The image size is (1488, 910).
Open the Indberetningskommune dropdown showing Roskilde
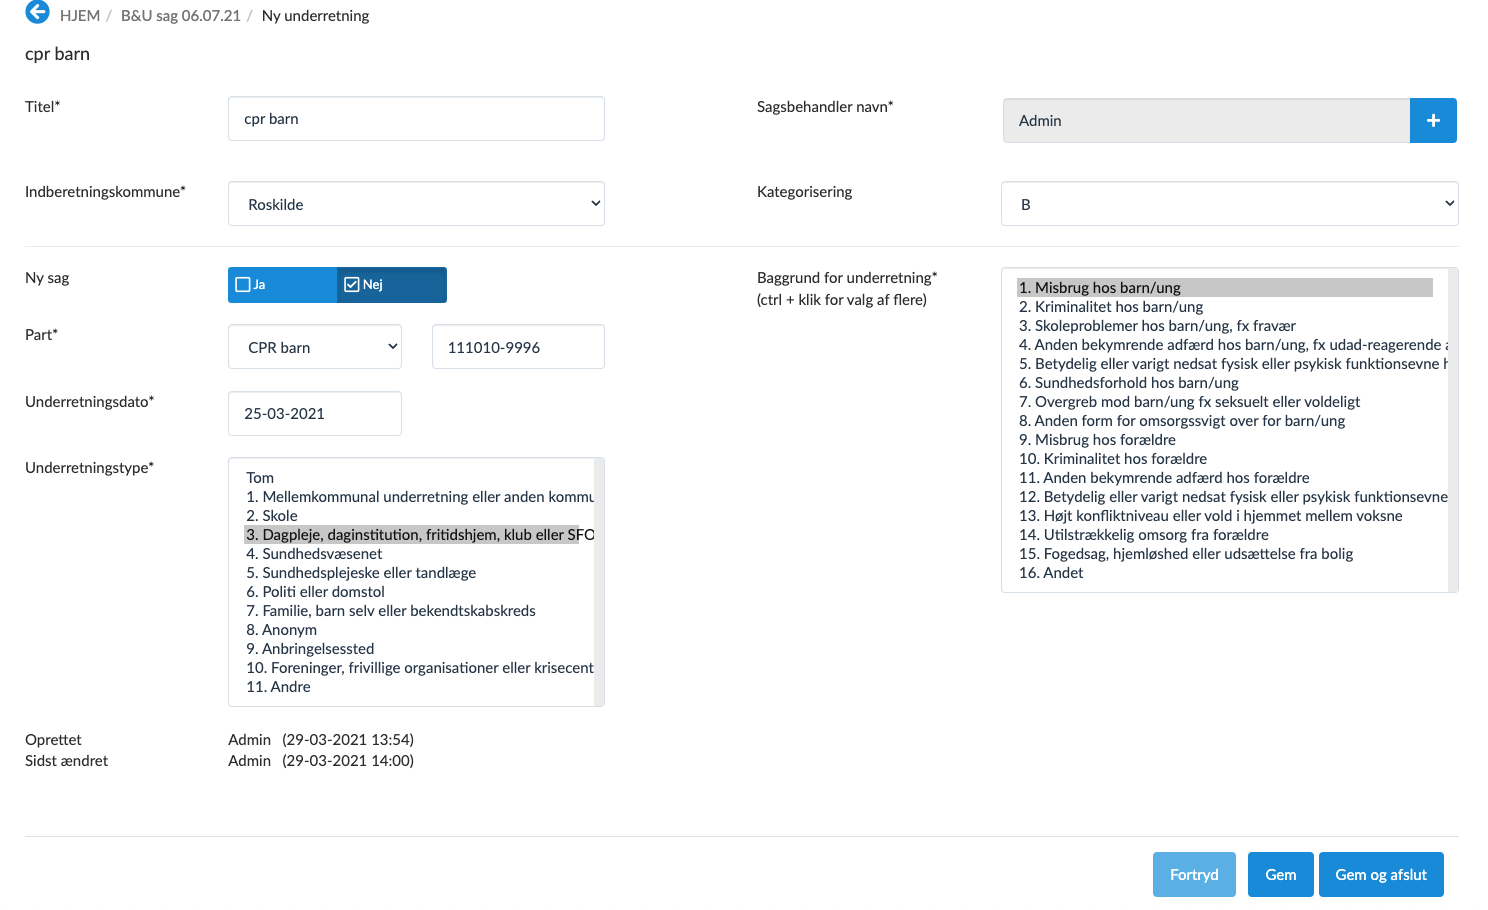pos(416,204)
